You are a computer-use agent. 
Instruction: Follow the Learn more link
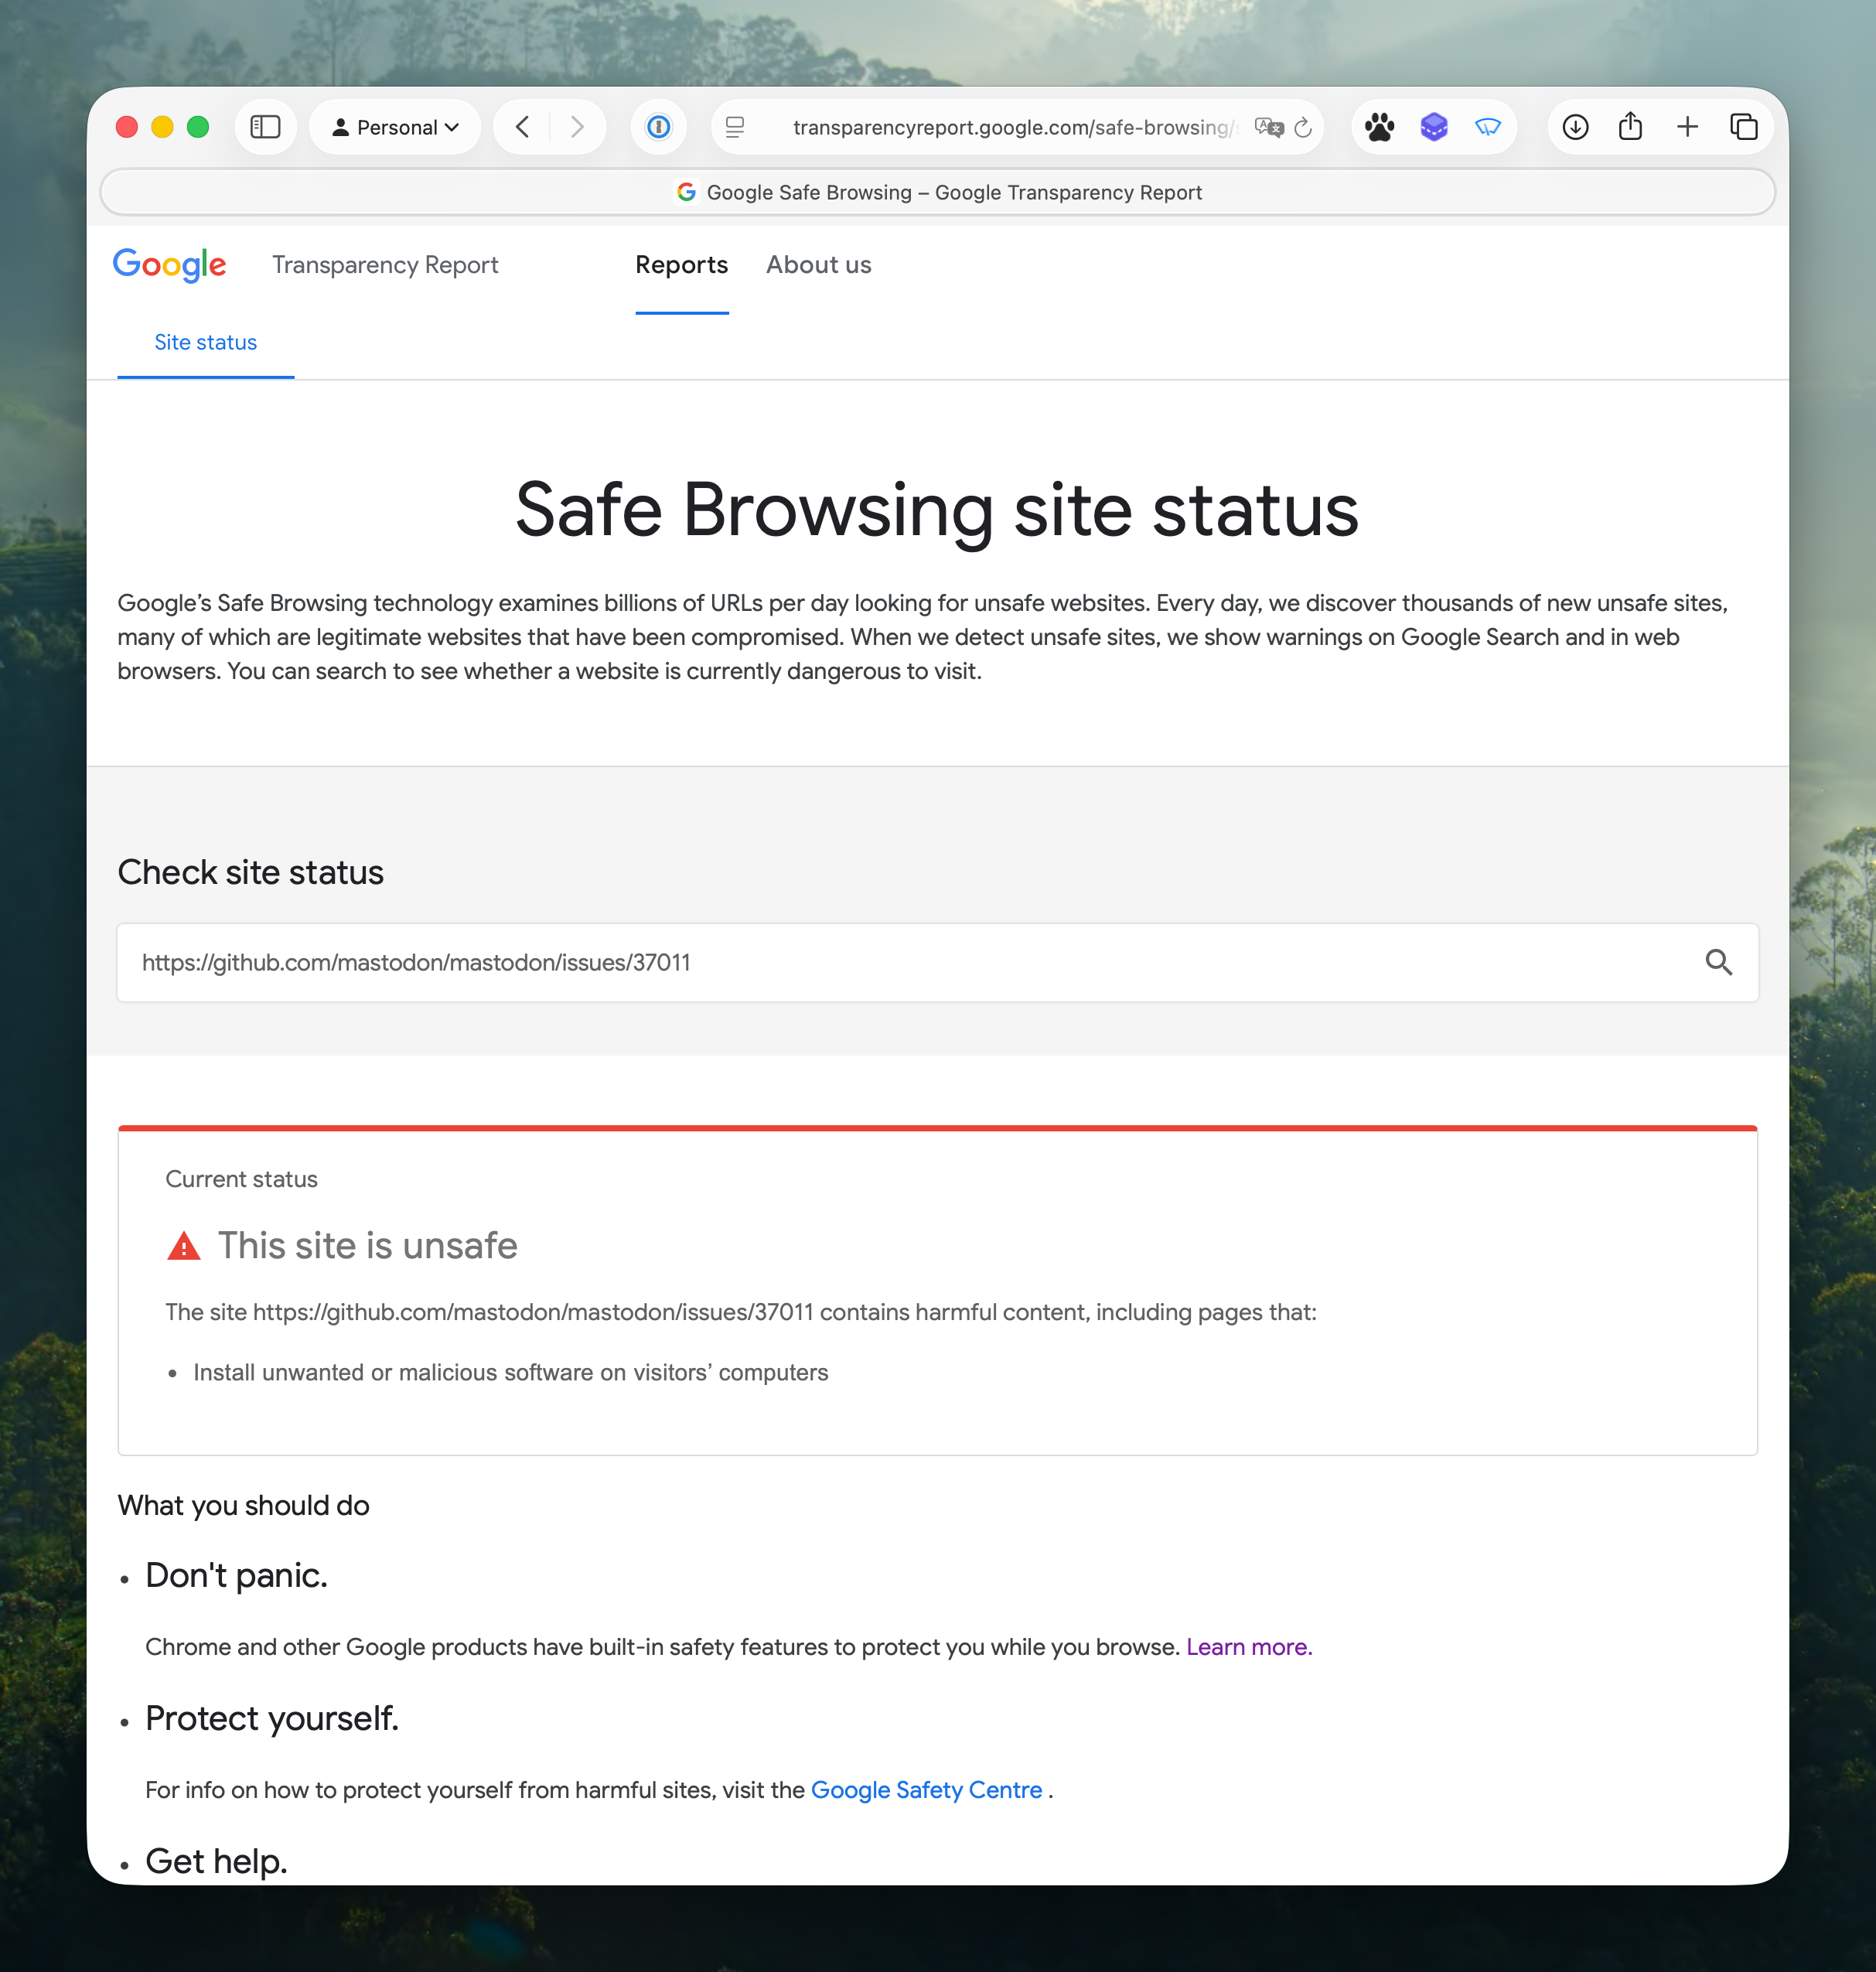(x=1248, y=1647)
